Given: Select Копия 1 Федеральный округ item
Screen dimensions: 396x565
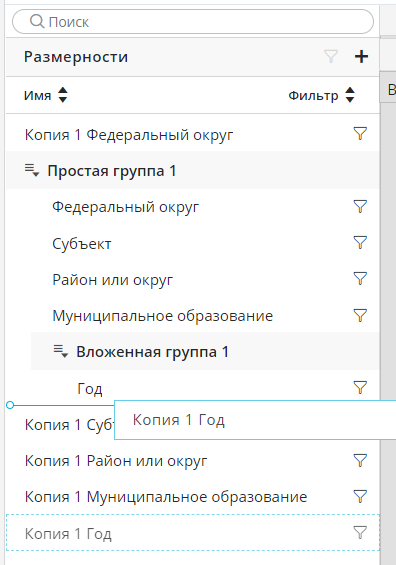Looking at the screenshot, I should click(x=129, y=135).
